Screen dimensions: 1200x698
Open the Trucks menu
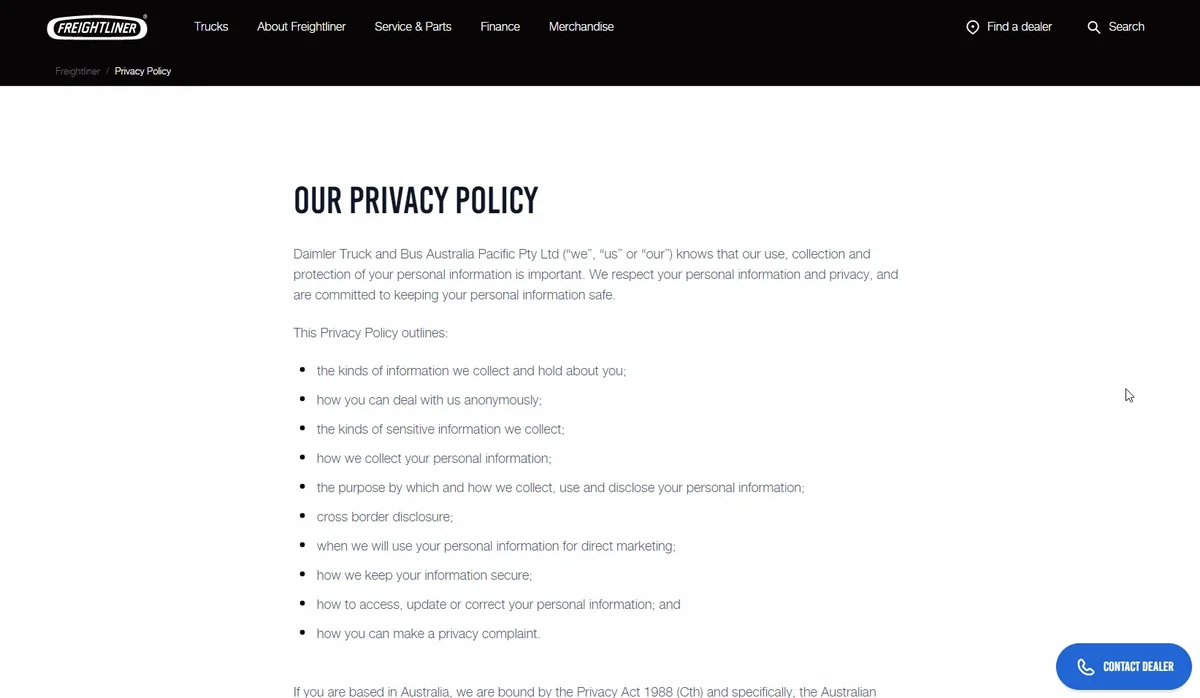point(211,27)
